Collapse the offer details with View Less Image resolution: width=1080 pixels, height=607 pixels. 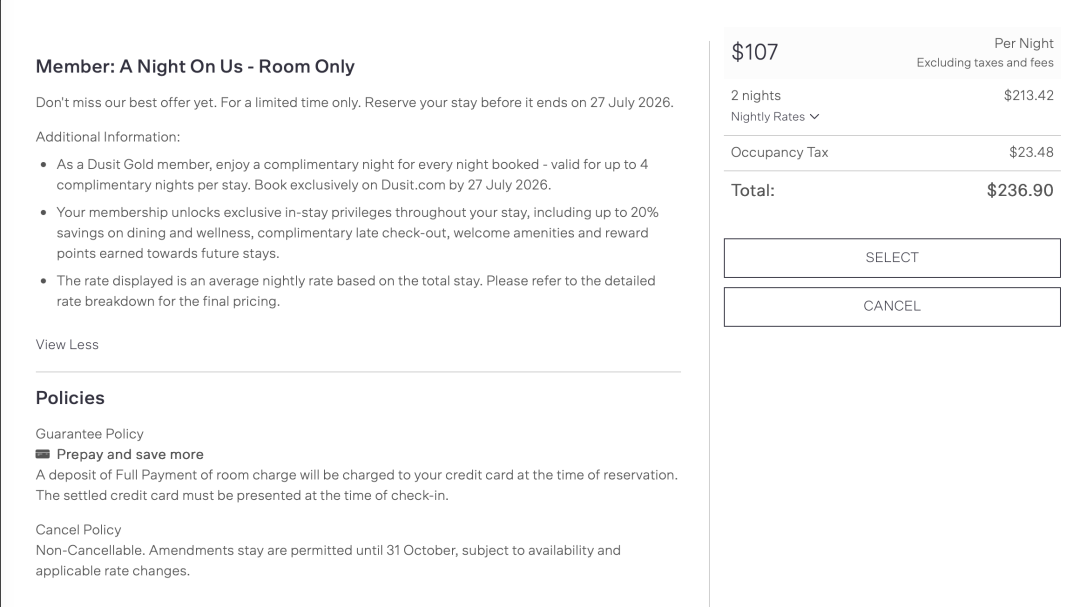pyautogui.click(x=67, y=344)
